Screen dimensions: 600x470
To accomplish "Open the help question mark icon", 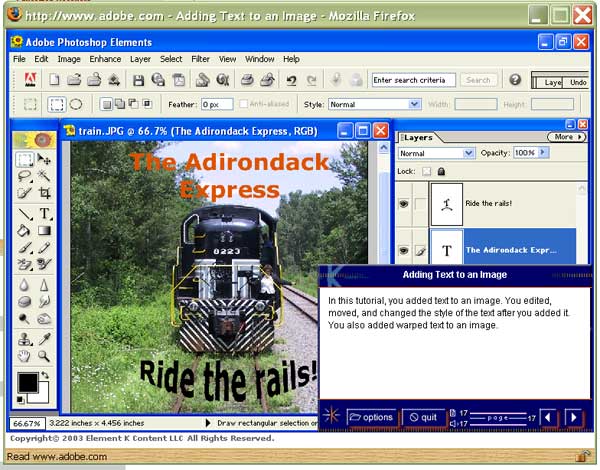I will click(515, 80).
